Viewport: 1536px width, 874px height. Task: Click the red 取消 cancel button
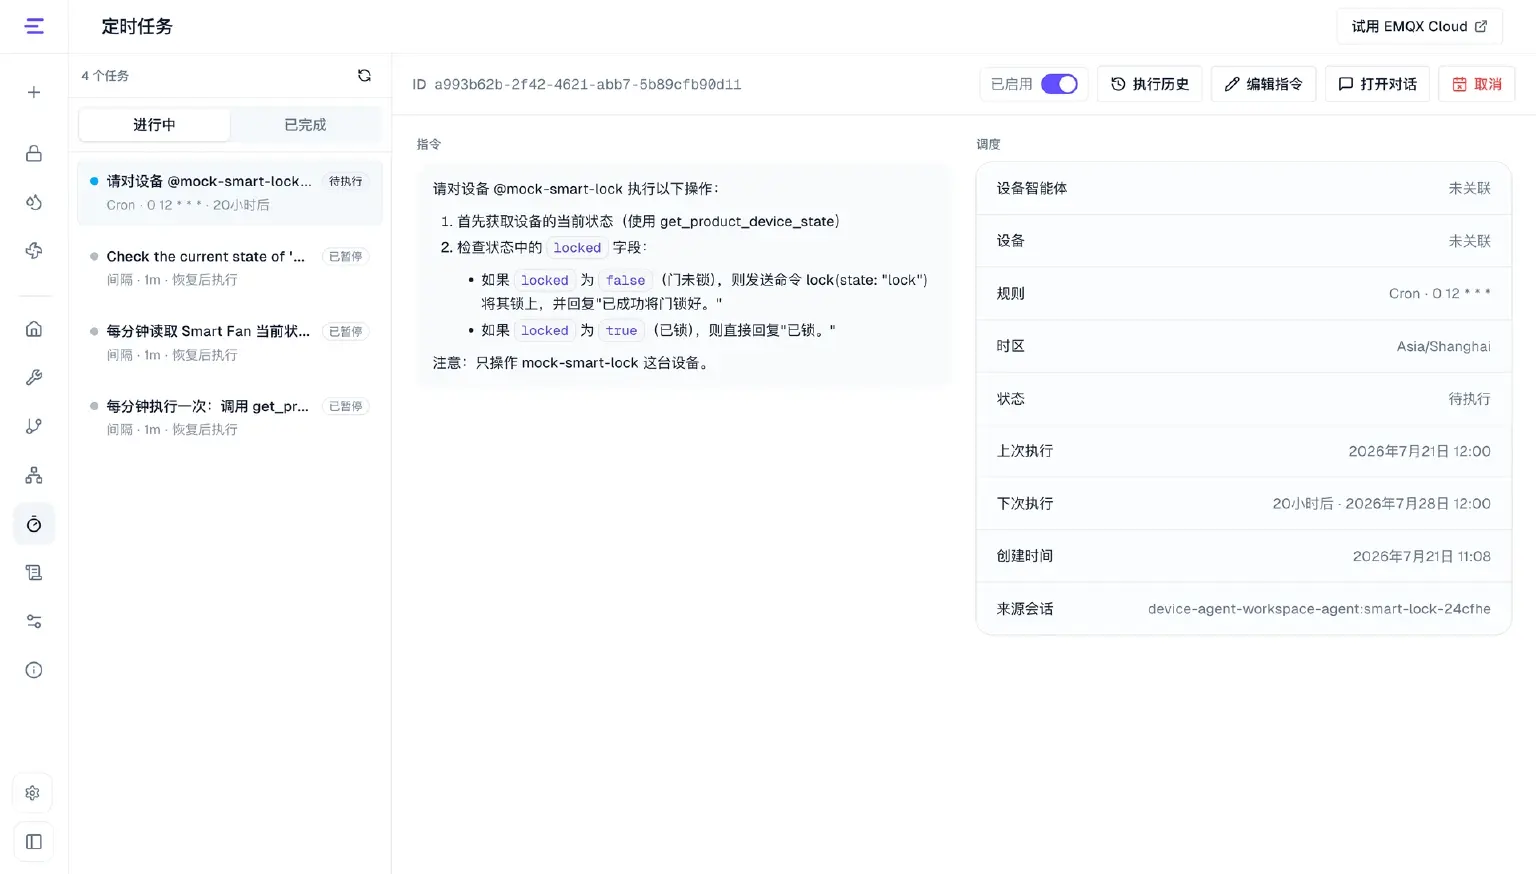[1477, 84]
